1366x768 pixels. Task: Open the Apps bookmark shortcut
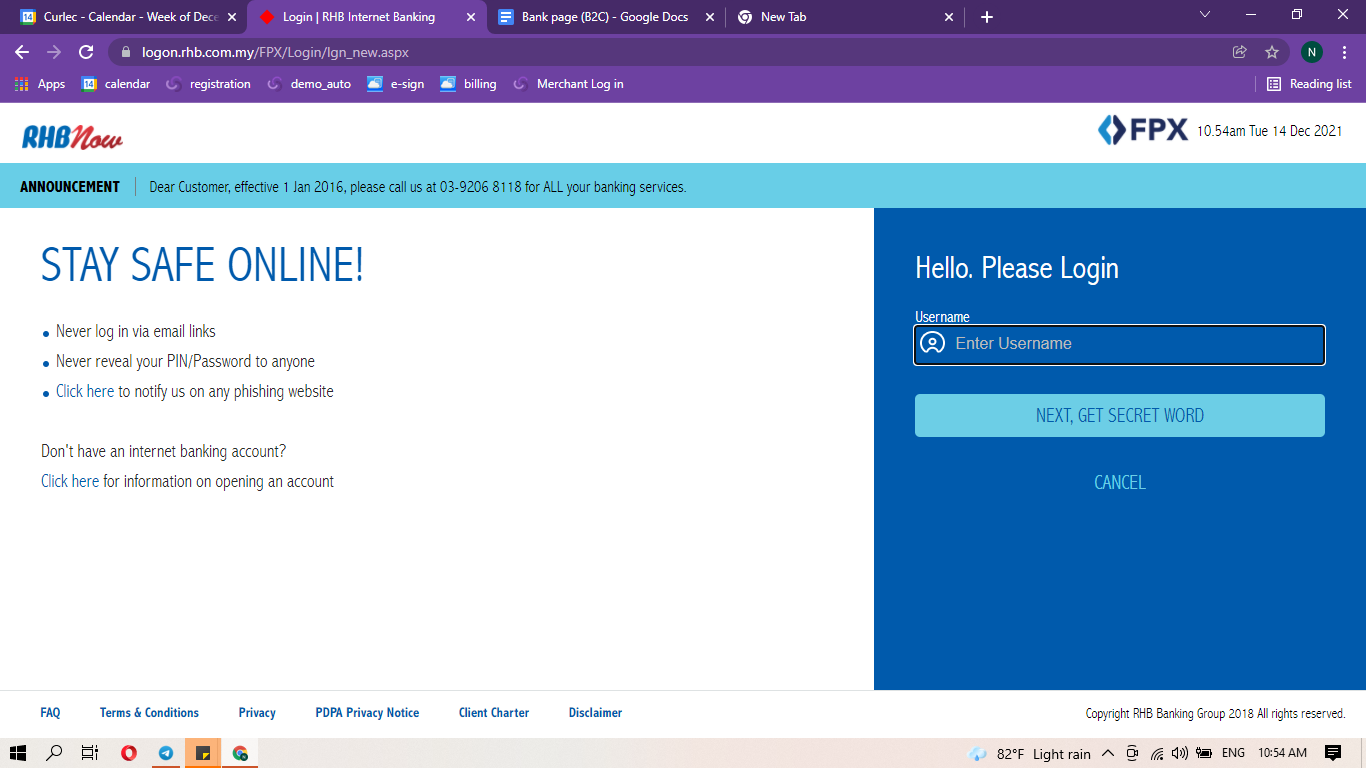coord(40,84)
